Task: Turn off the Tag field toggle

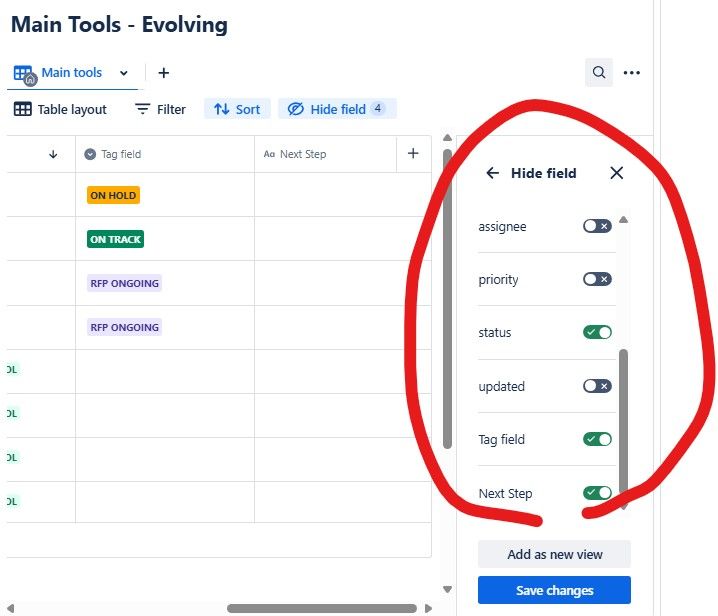Action: pyautogui.click(x=597, y=439)
